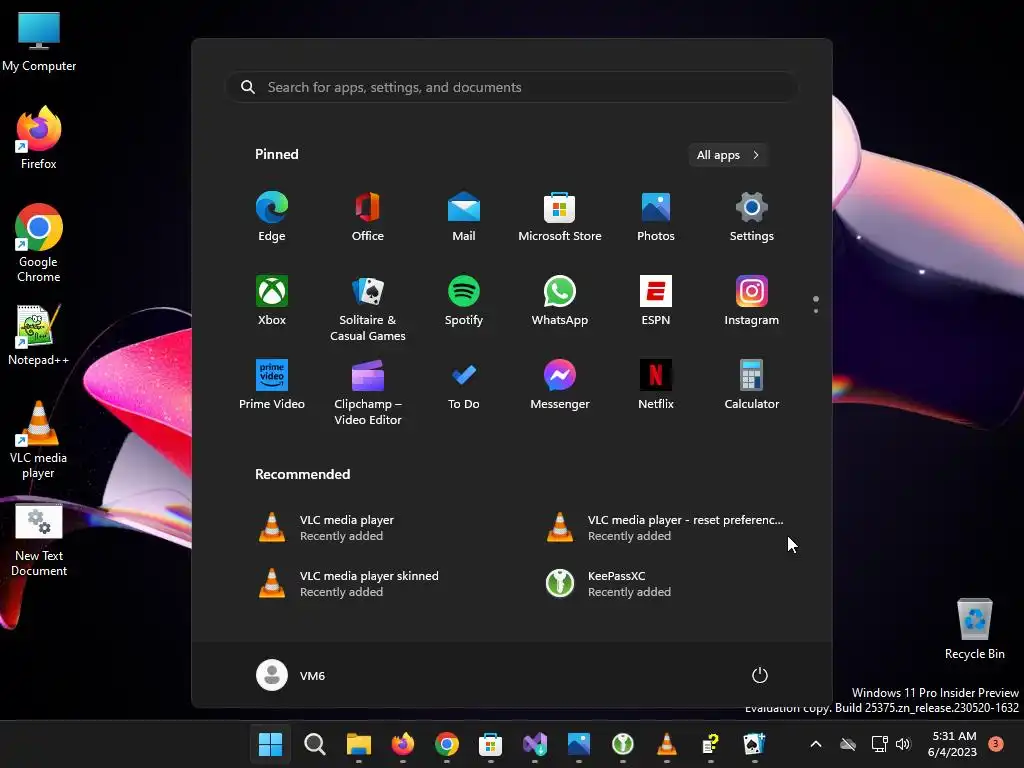The height and width of the screenshot is (768, 1024).
Task: Open Edge from pinned apps
Action: click(272, 217)
